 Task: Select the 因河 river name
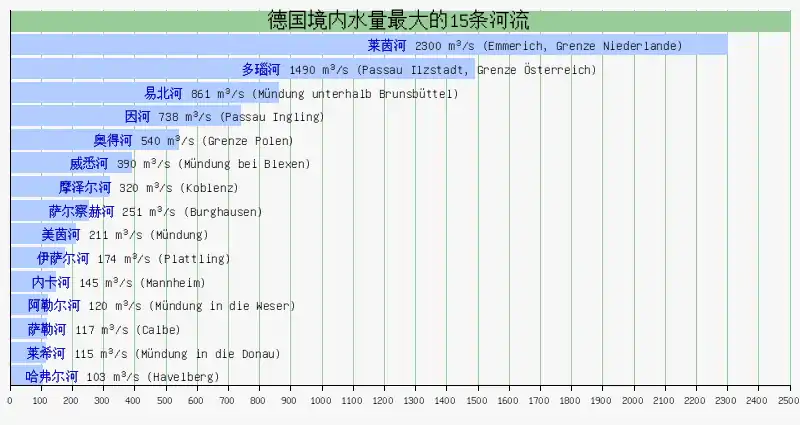[138, 117]
